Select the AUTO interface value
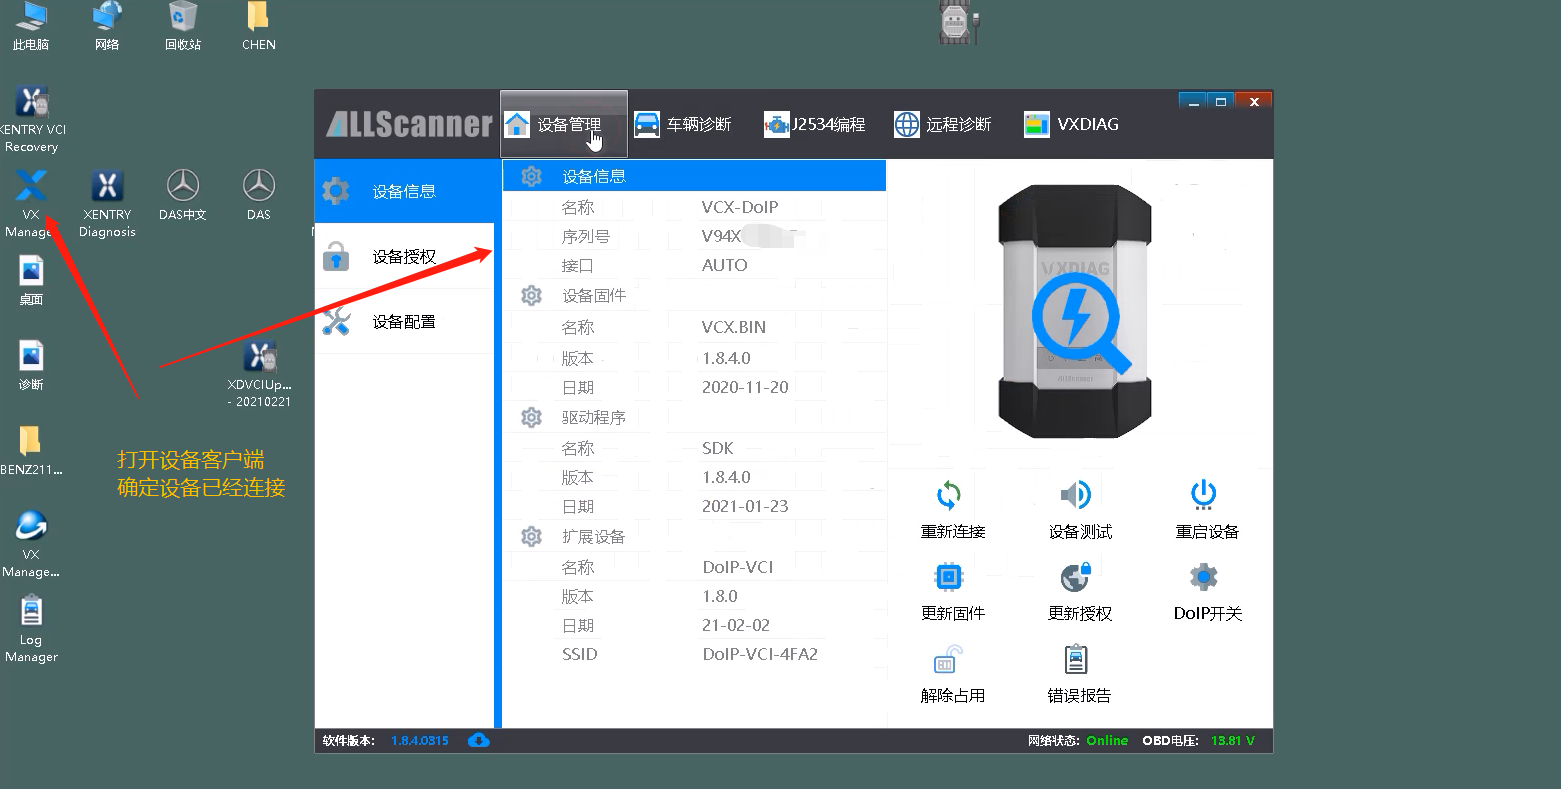This screenshot has height=789, width=1561. [x=725, y=265]
